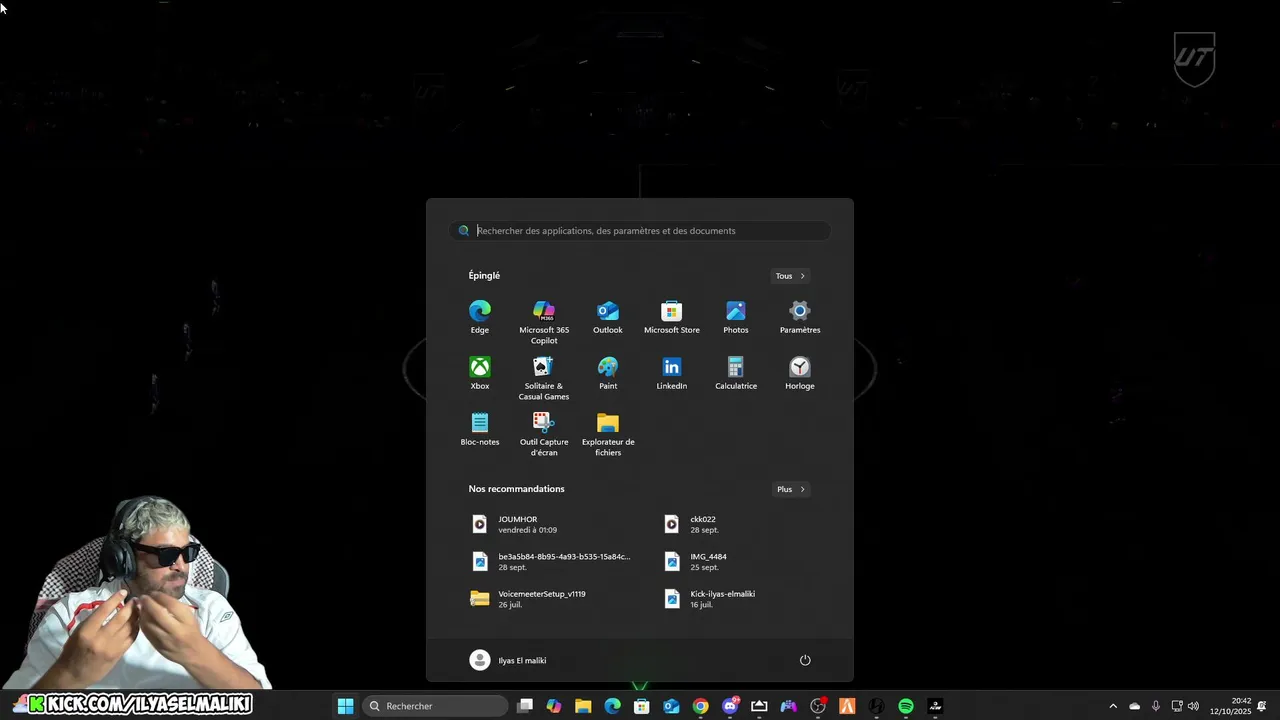Show all apps with Tous button
The width and height of the screenshot is (1280, 720).
pos(790,276)
